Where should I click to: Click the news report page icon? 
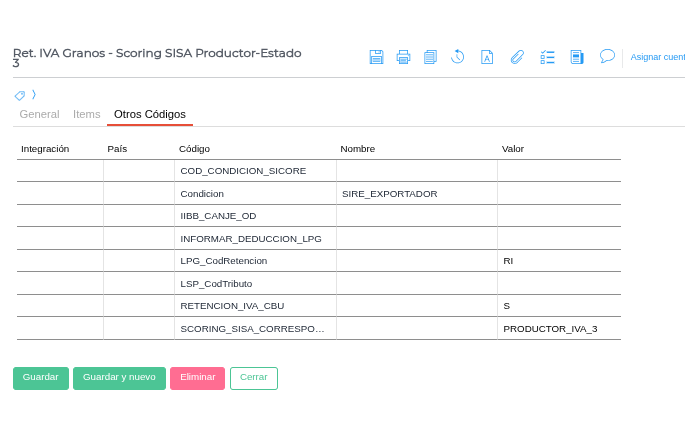coord(577,57)
